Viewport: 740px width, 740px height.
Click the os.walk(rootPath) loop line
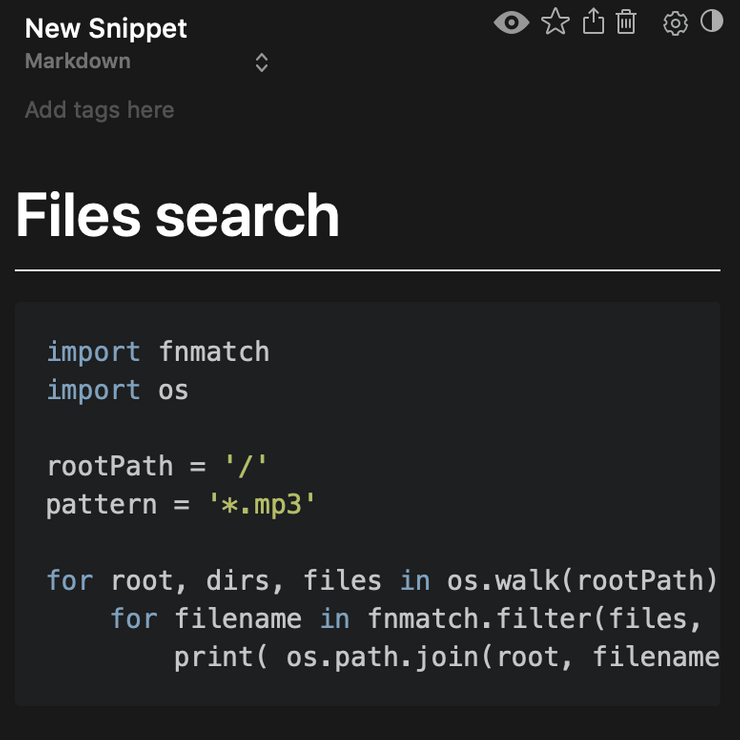383,580
